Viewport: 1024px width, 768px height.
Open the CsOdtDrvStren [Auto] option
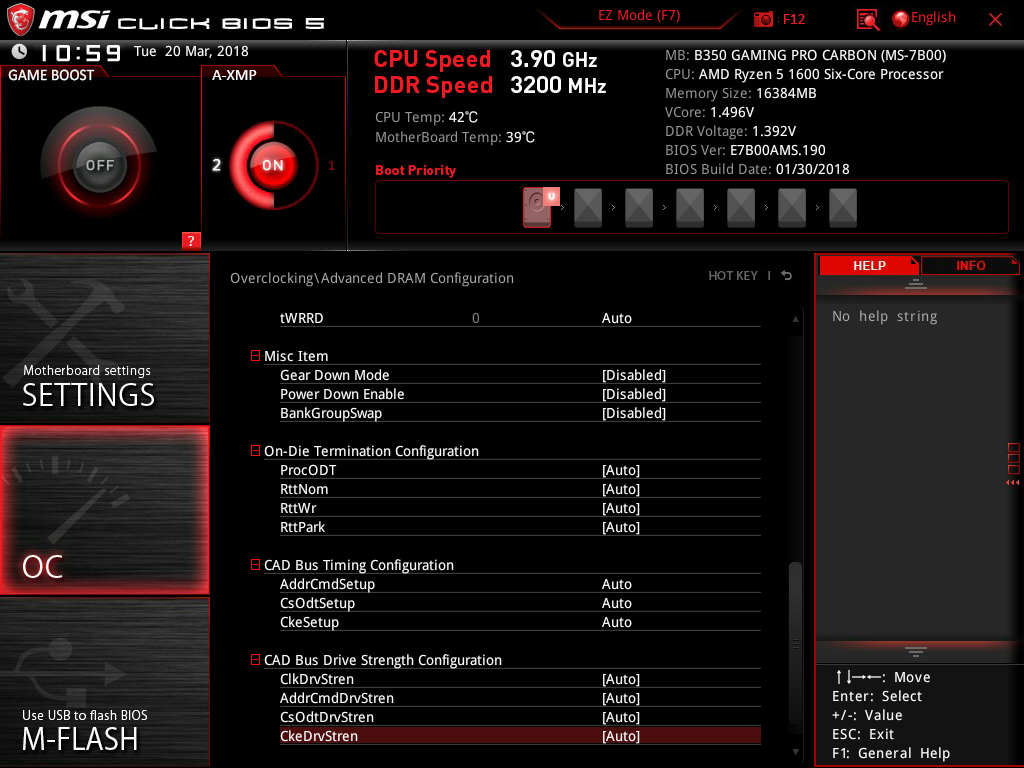pos(620,717)
